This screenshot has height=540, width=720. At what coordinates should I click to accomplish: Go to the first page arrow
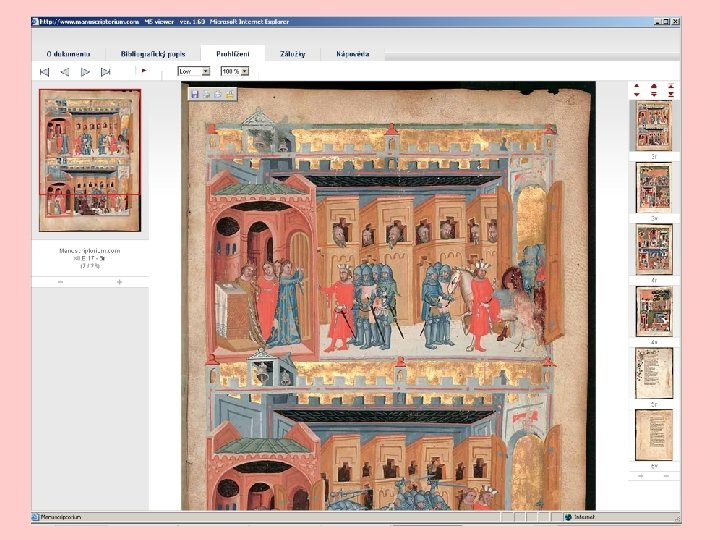pos(44,71)
